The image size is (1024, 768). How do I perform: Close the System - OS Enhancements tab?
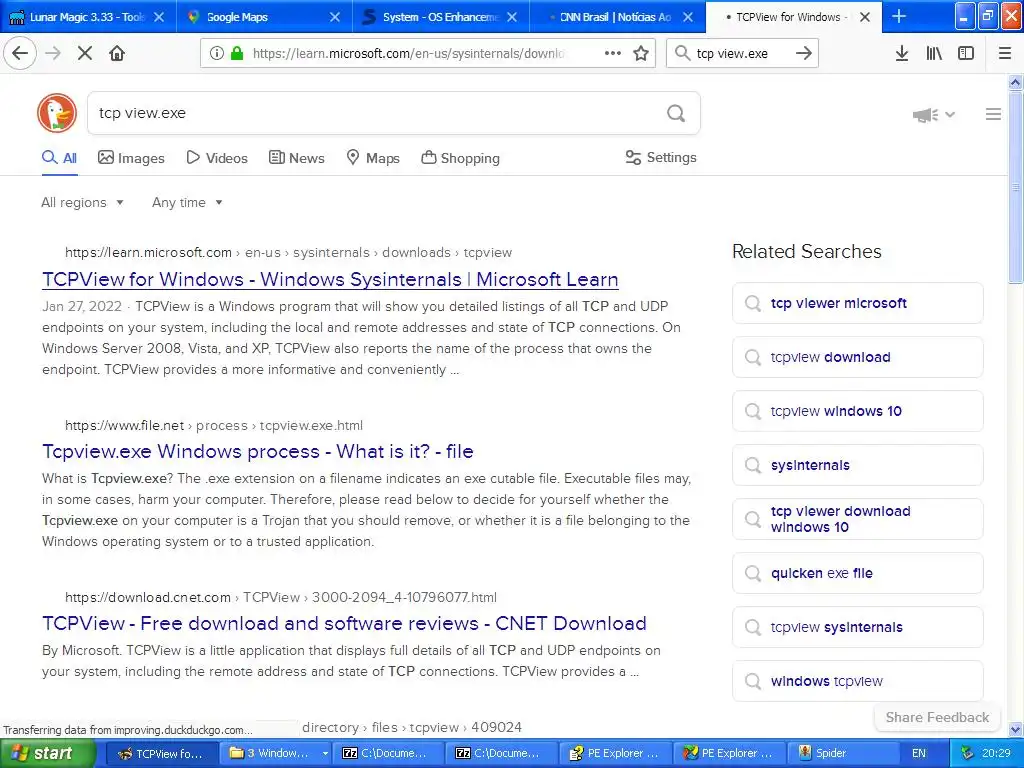[x=512, y=17]
